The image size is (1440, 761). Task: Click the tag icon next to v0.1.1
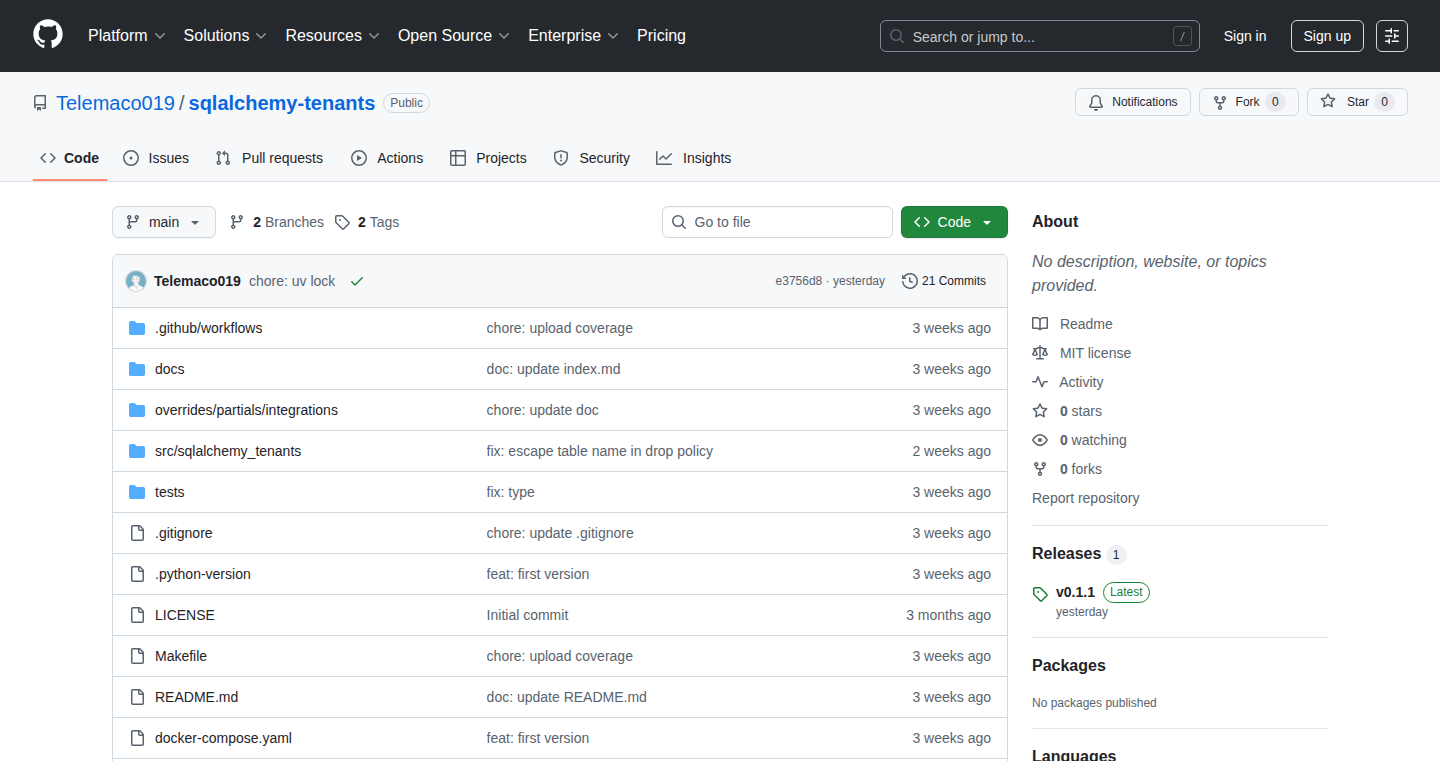pos(1040,593)
